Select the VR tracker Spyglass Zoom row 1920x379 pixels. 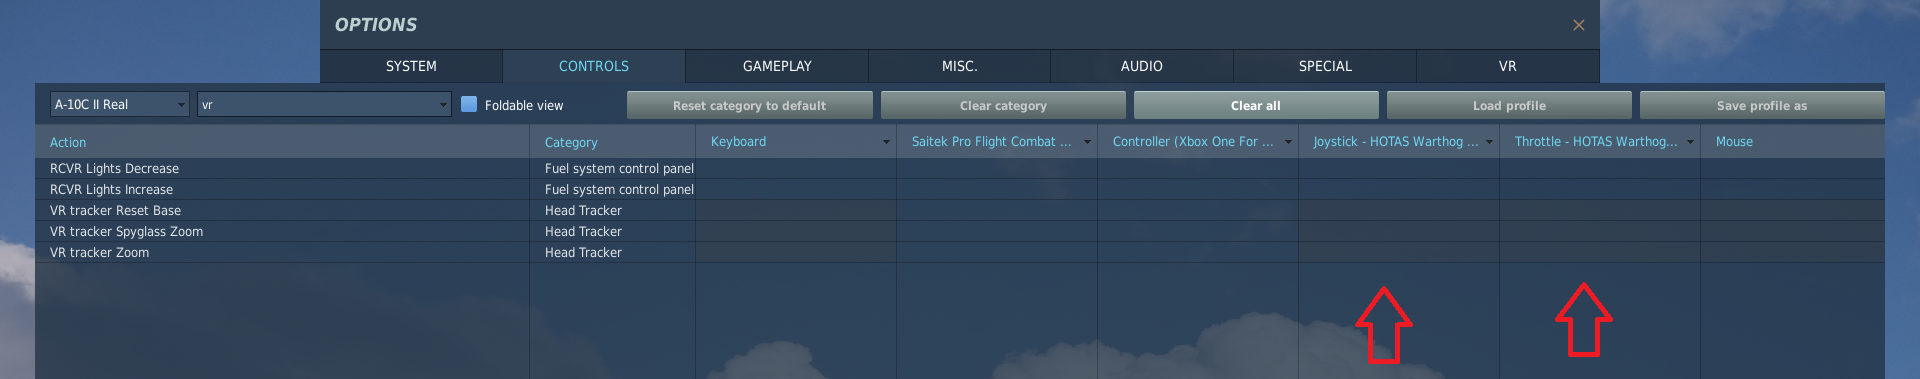(960, 231)
